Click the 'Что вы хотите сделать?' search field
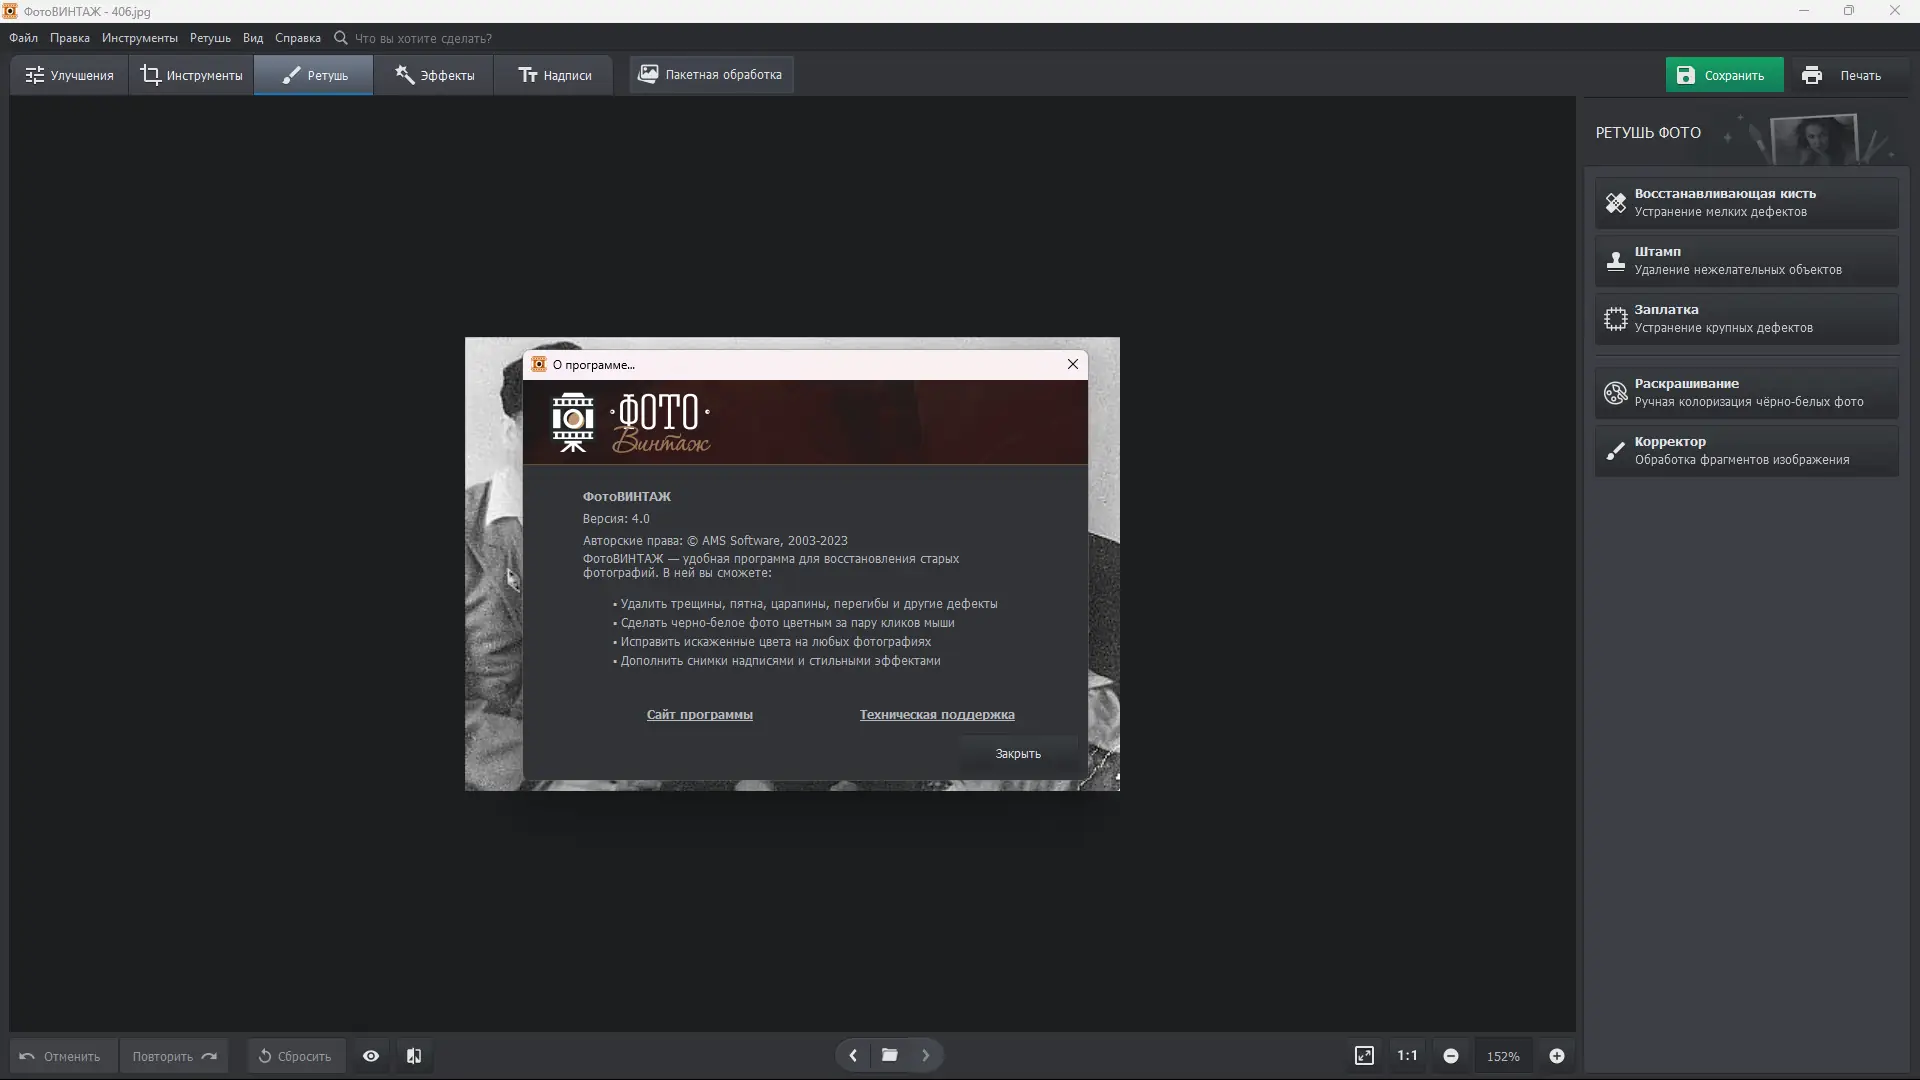The image size is (1920, 1080). click(x=423, y=38)
